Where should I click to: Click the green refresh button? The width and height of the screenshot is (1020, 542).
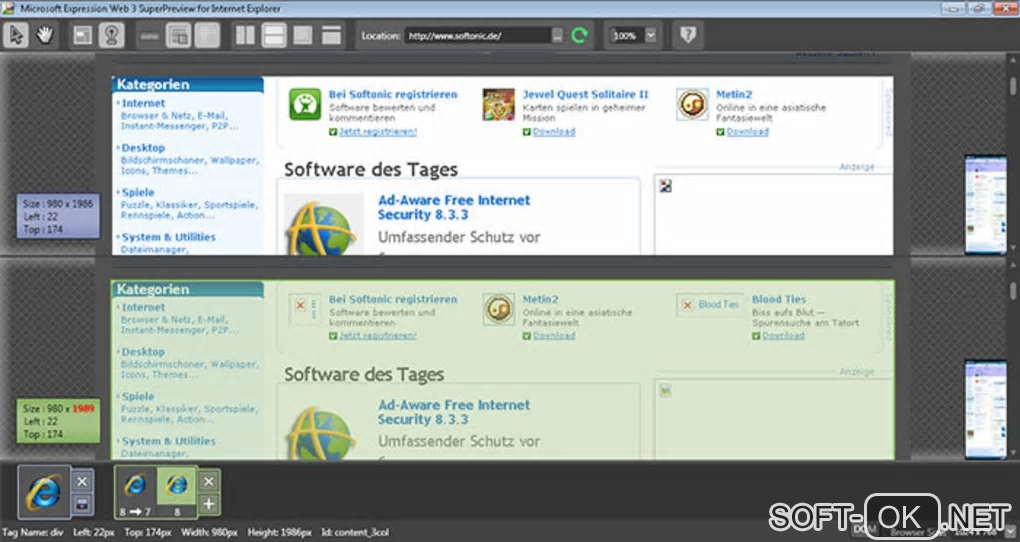pyautogui.click(x=580, y=35)
